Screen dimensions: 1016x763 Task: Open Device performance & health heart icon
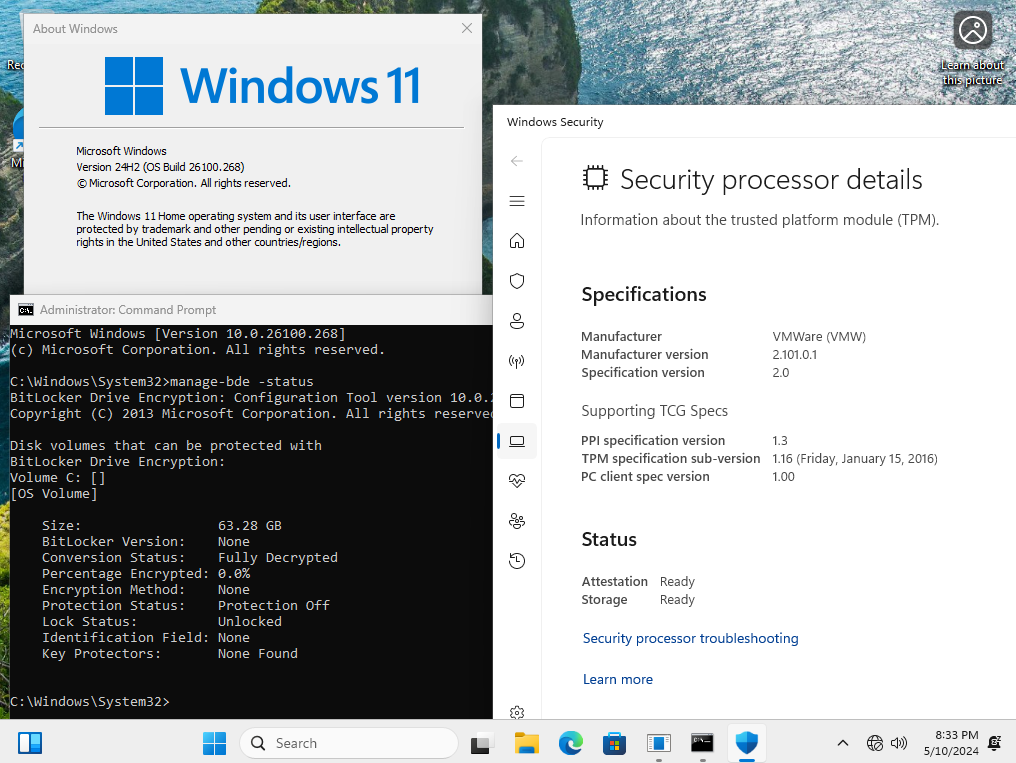tap(516, 481)
